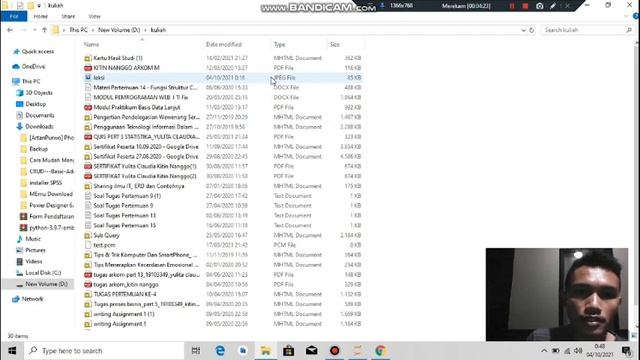
Task: Select Materi Pertemuan 14 DOCX icon
Action: coord(88,87)
